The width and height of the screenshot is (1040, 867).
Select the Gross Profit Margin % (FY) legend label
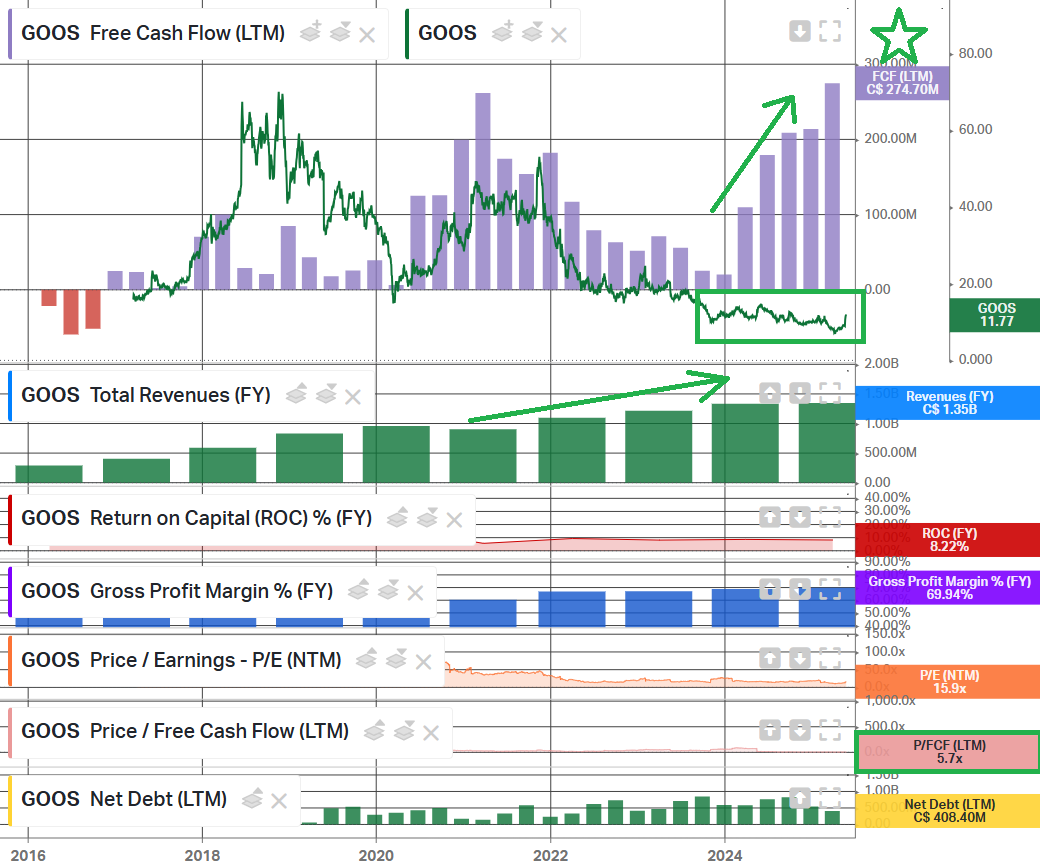click(177, 590)
